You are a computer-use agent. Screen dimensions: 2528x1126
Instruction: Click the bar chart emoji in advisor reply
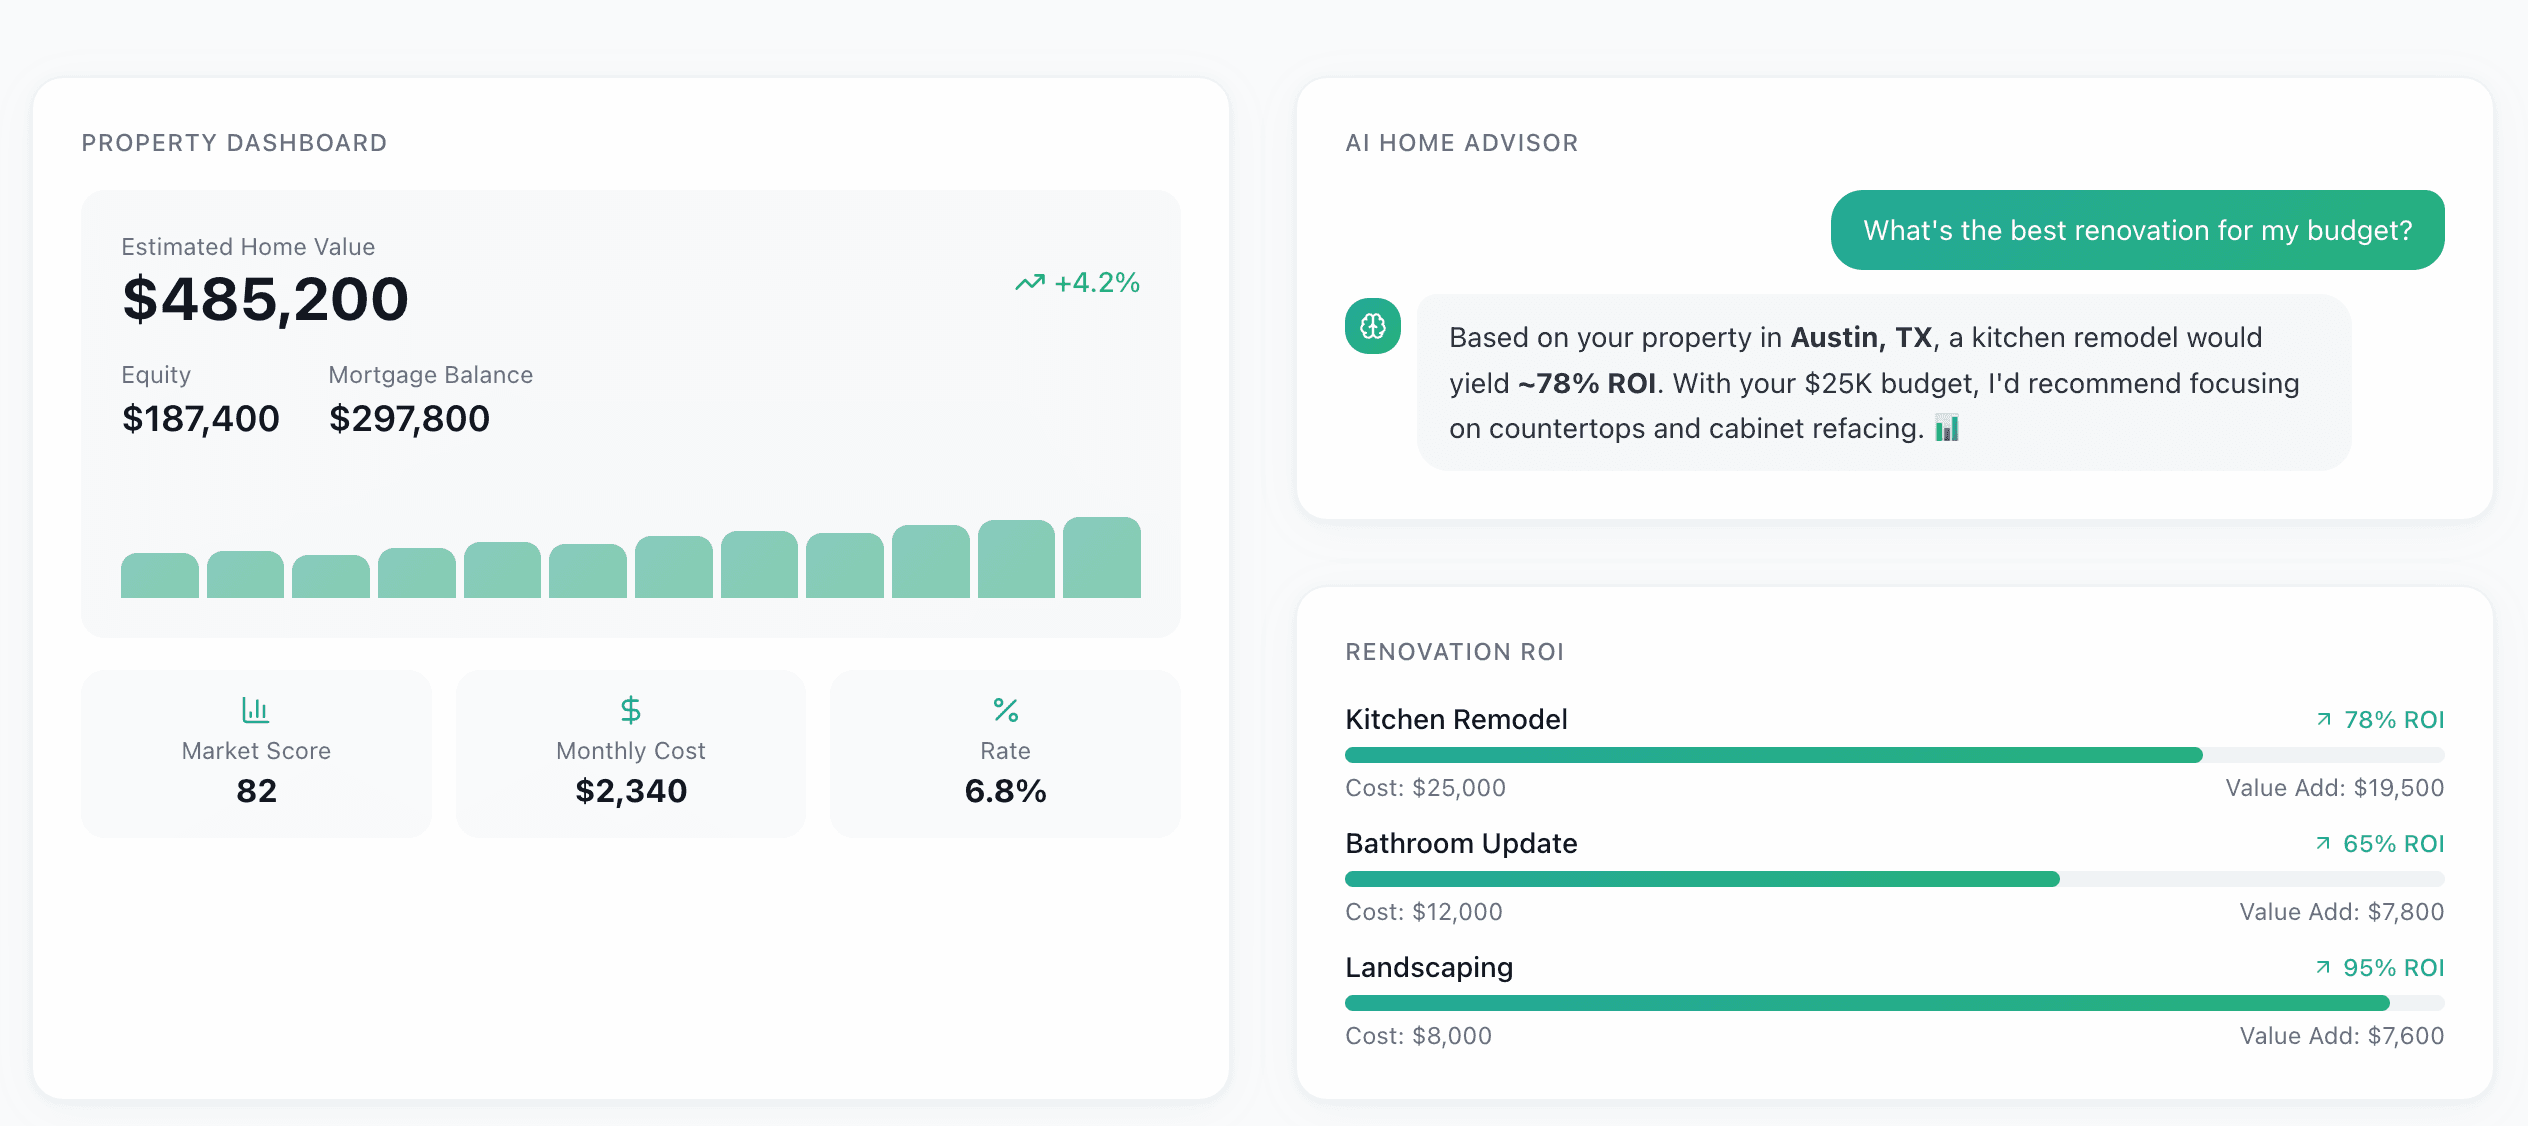pos(1946,428)
